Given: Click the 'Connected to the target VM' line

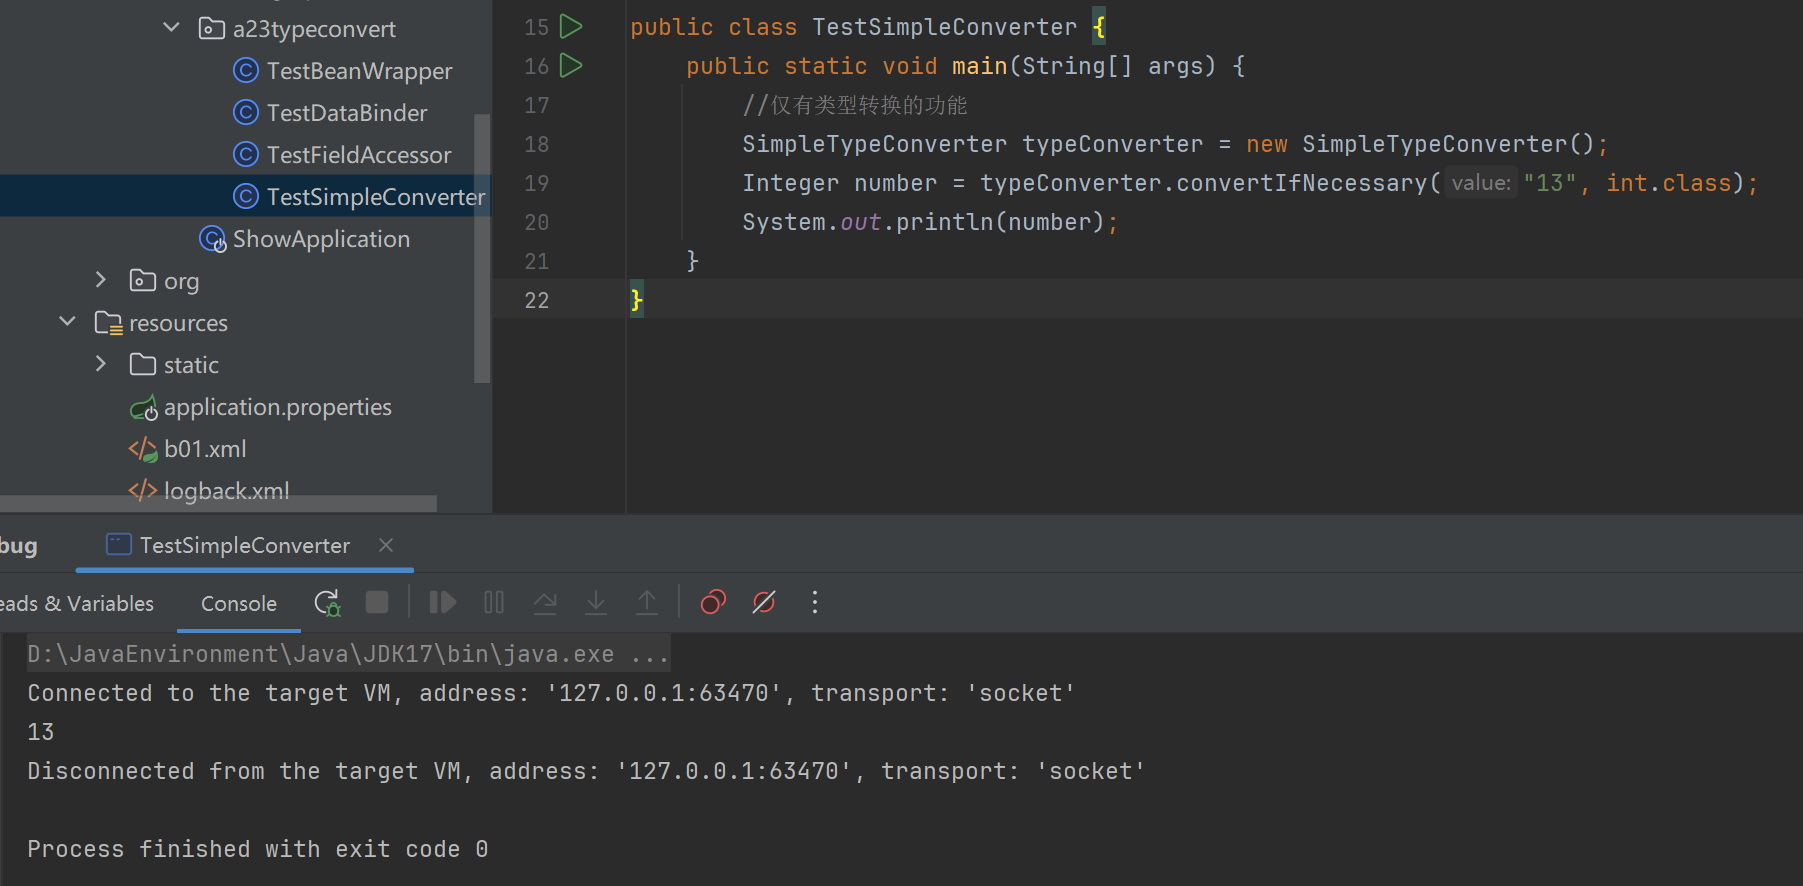Looking at the screenshot, I should (551, 693).
